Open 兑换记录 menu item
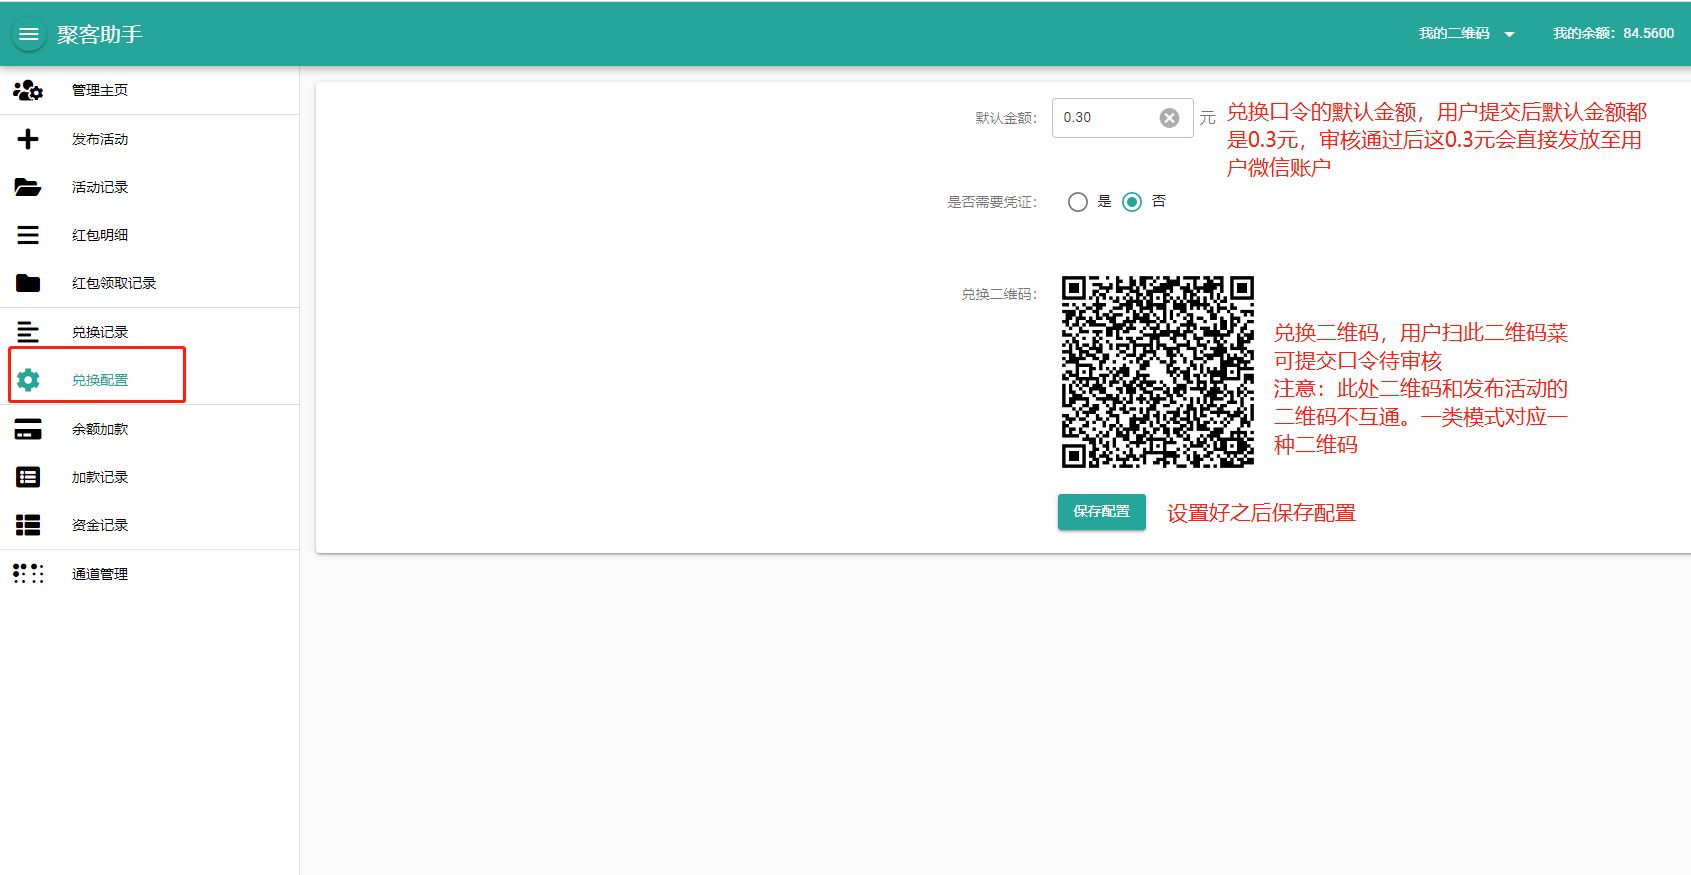1691x875 pixels. click(150, 332)
